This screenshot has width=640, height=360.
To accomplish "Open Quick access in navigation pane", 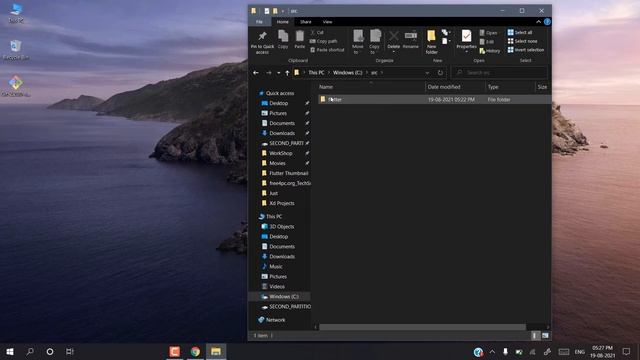I will (280, 93).
